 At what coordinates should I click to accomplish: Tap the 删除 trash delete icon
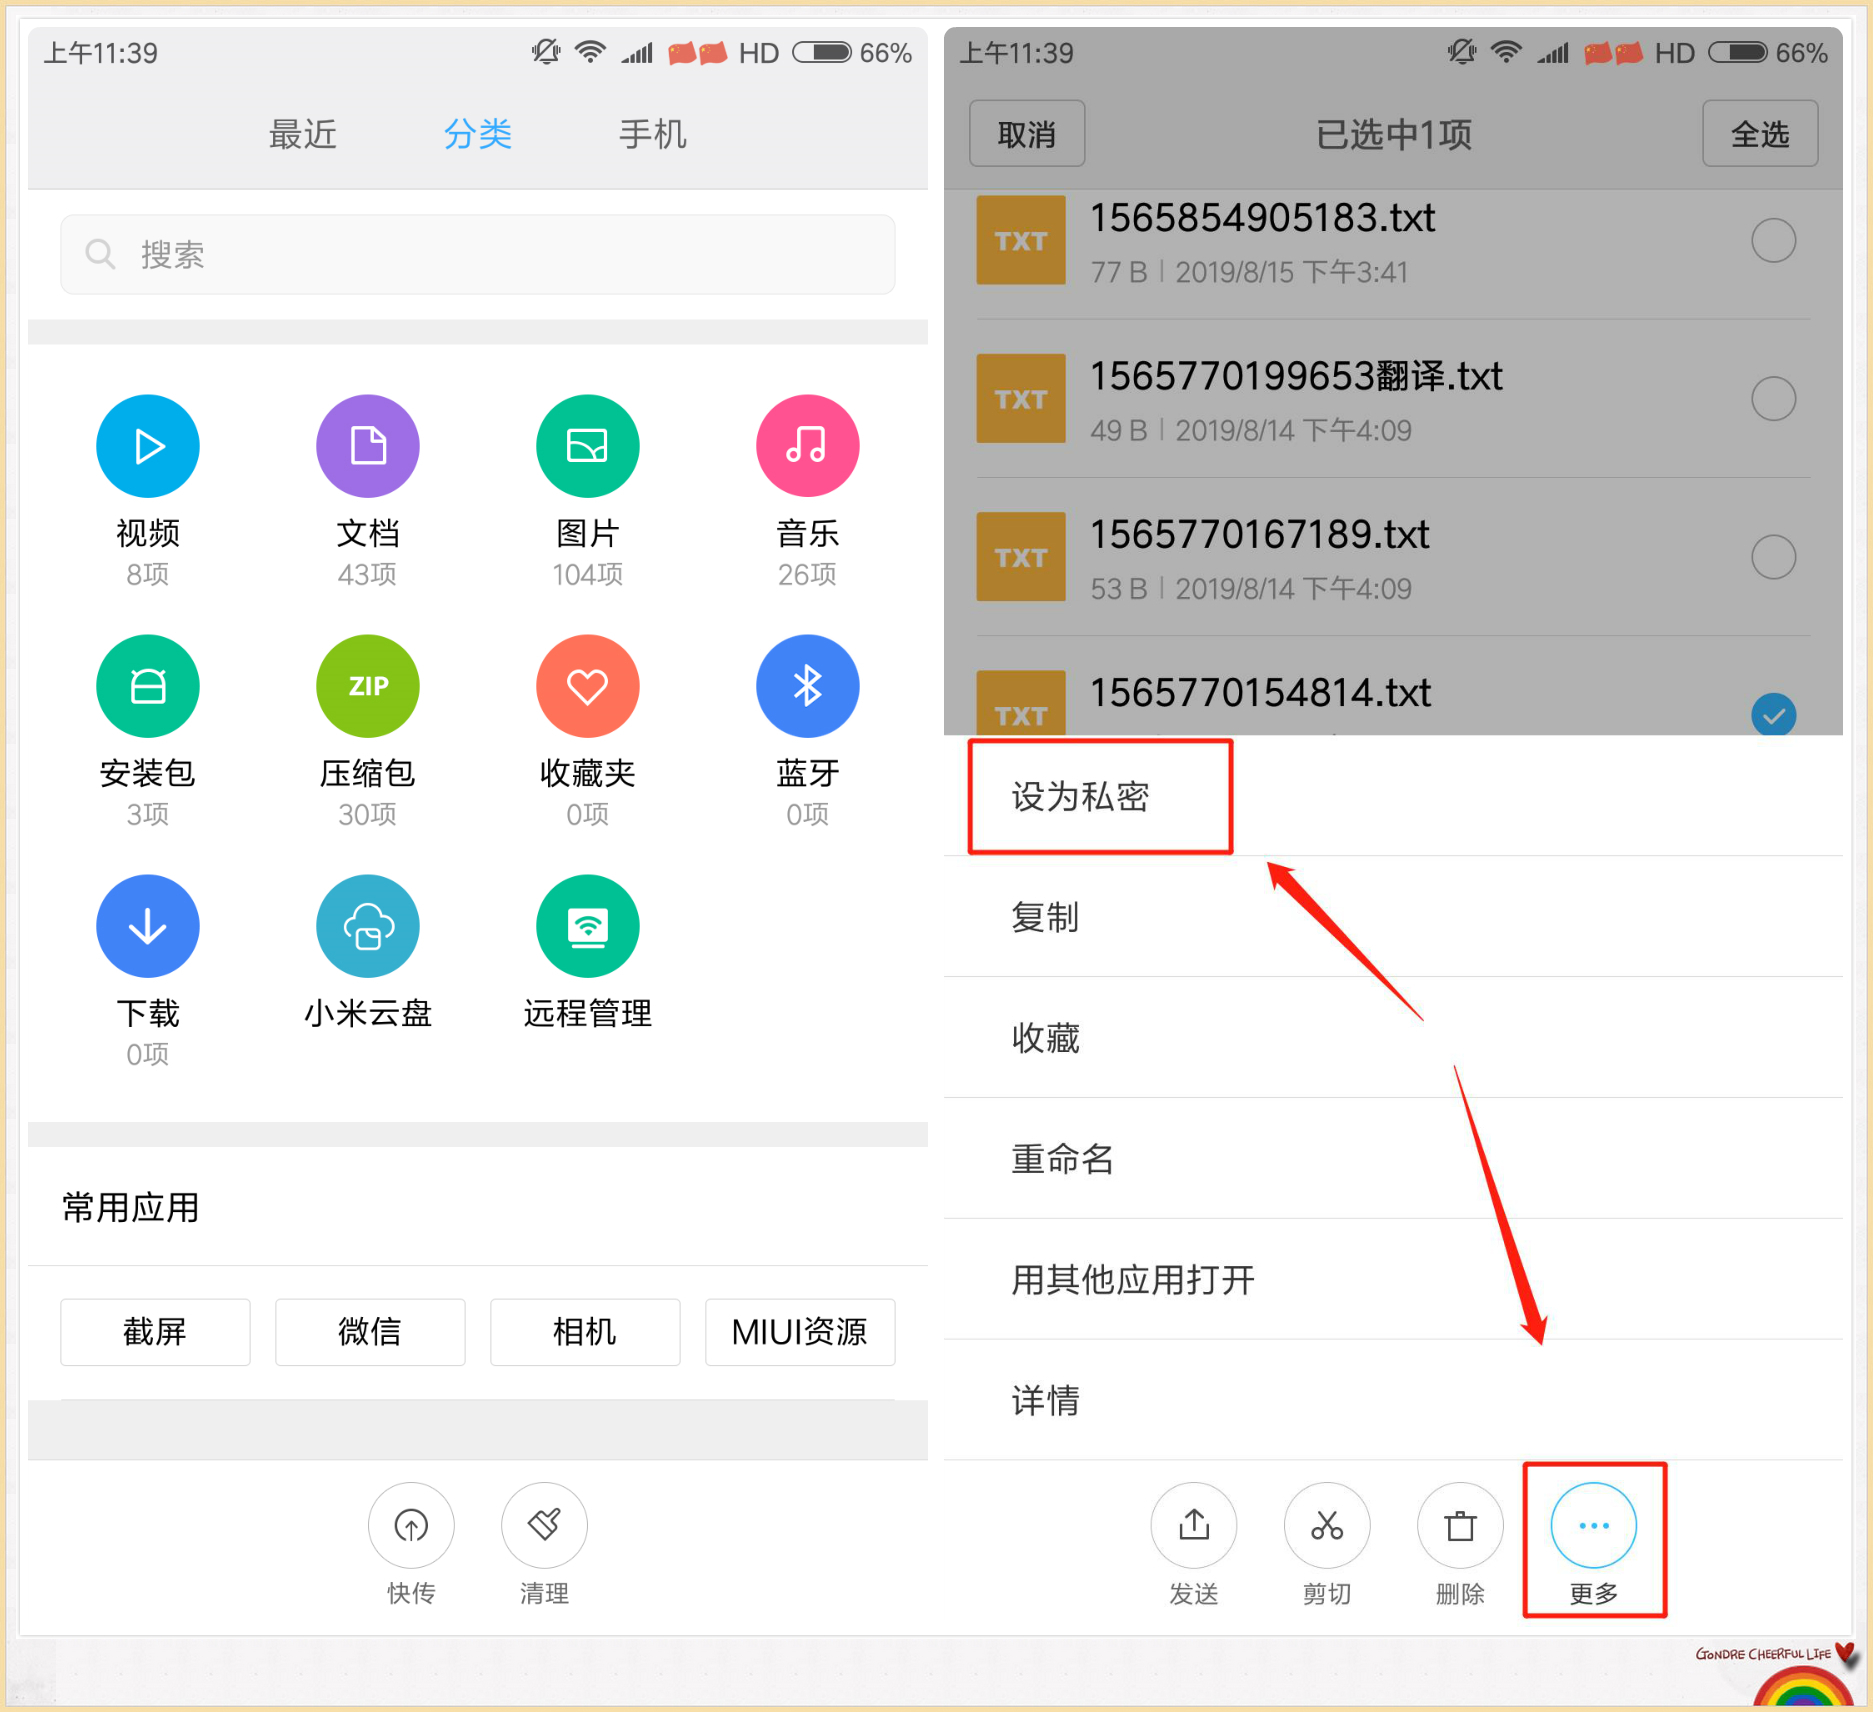(1459, 1527)
